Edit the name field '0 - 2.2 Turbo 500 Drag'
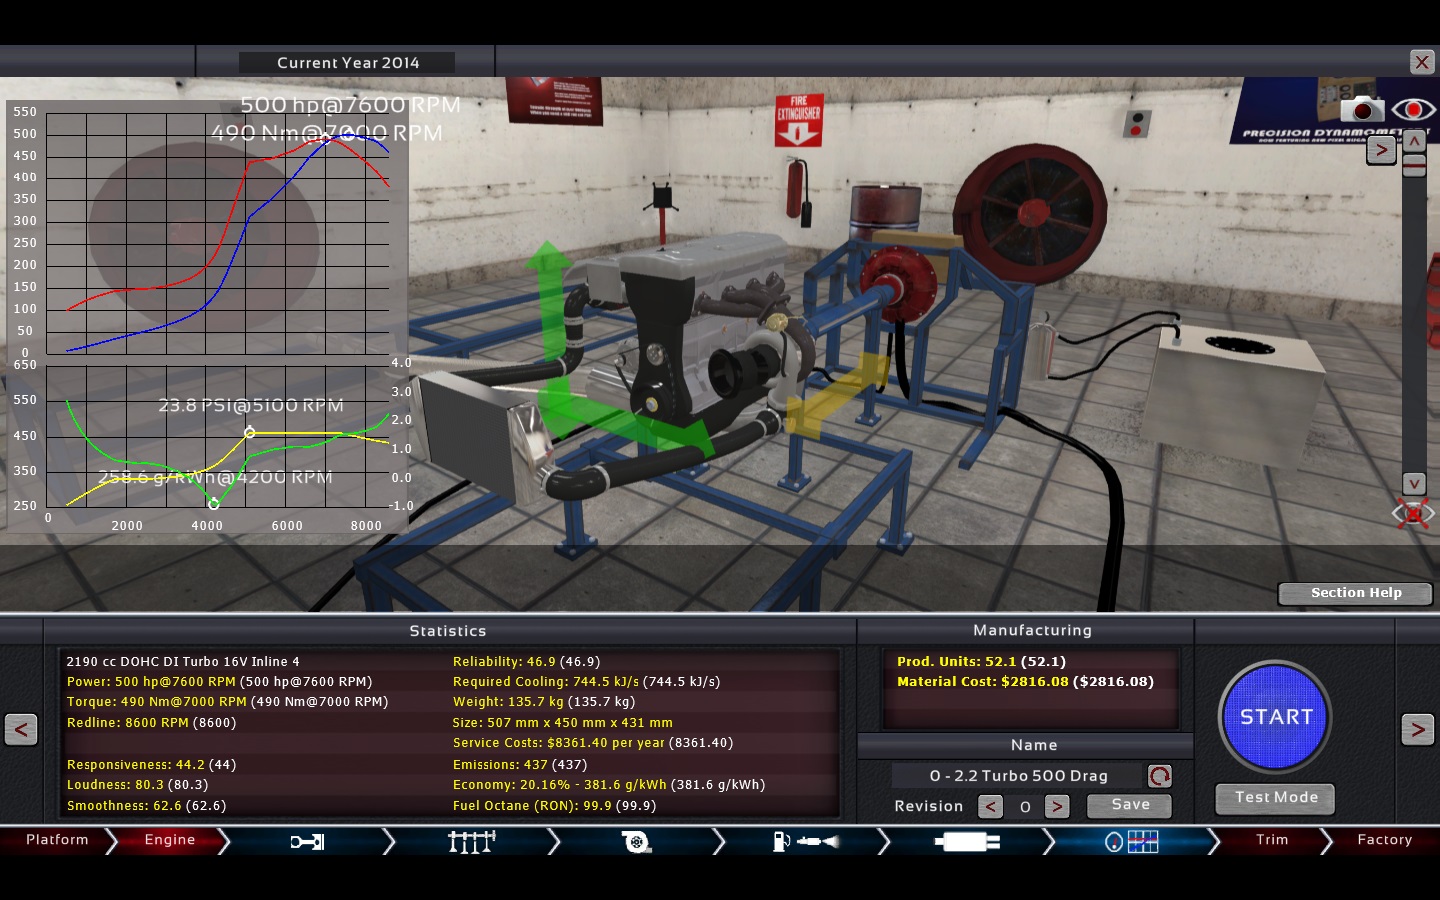This screenshot has width=1440, height=900. (1018, 776)
